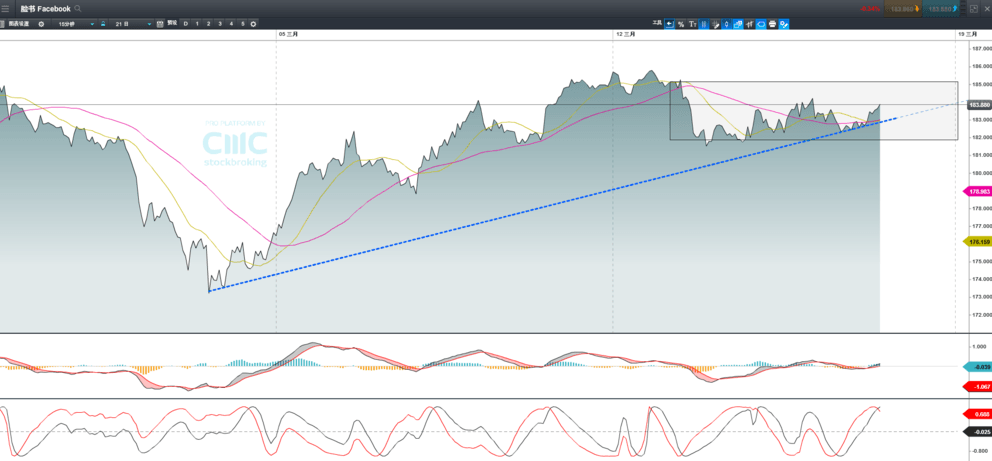Select preset 5
This screenshot has width=992, height=461.
(242, 24)
